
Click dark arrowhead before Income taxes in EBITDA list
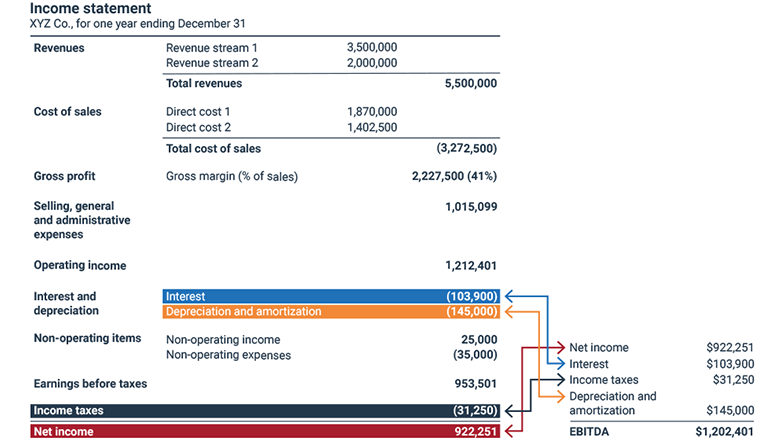point(562,380)
